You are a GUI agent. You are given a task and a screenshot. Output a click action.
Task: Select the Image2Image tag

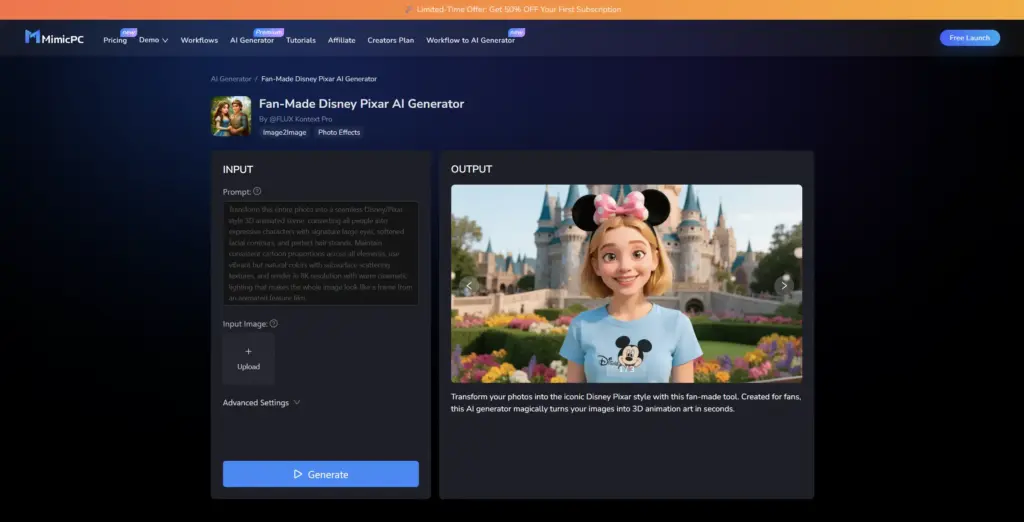coord(284,133)
